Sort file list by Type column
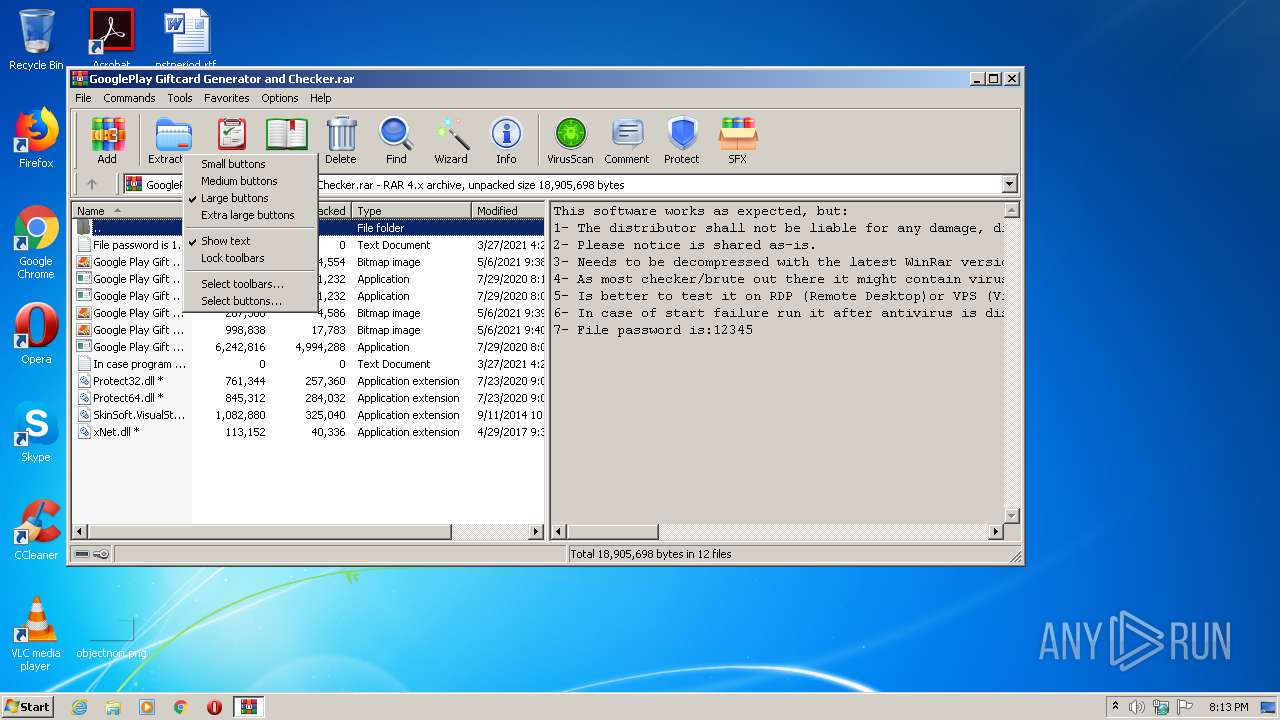 (x=411, y=211)
